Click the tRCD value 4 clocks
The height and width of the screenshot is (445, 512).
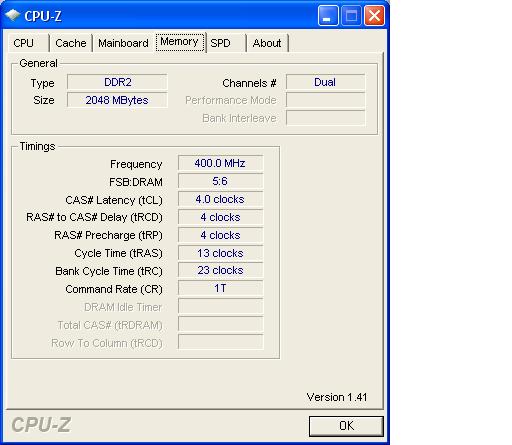coord(220,217)
